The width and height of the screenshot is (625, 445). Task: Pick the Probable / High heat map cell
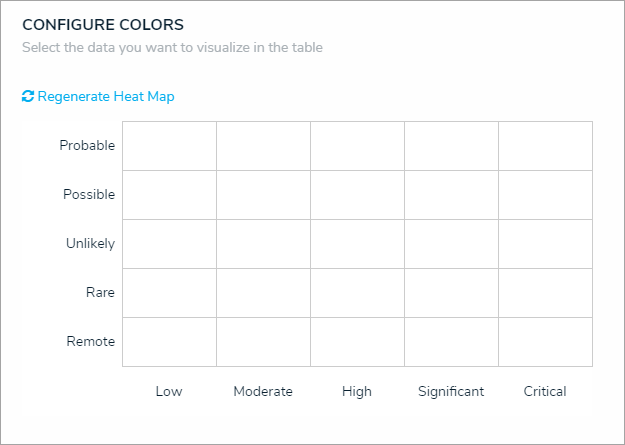(357, 146)
